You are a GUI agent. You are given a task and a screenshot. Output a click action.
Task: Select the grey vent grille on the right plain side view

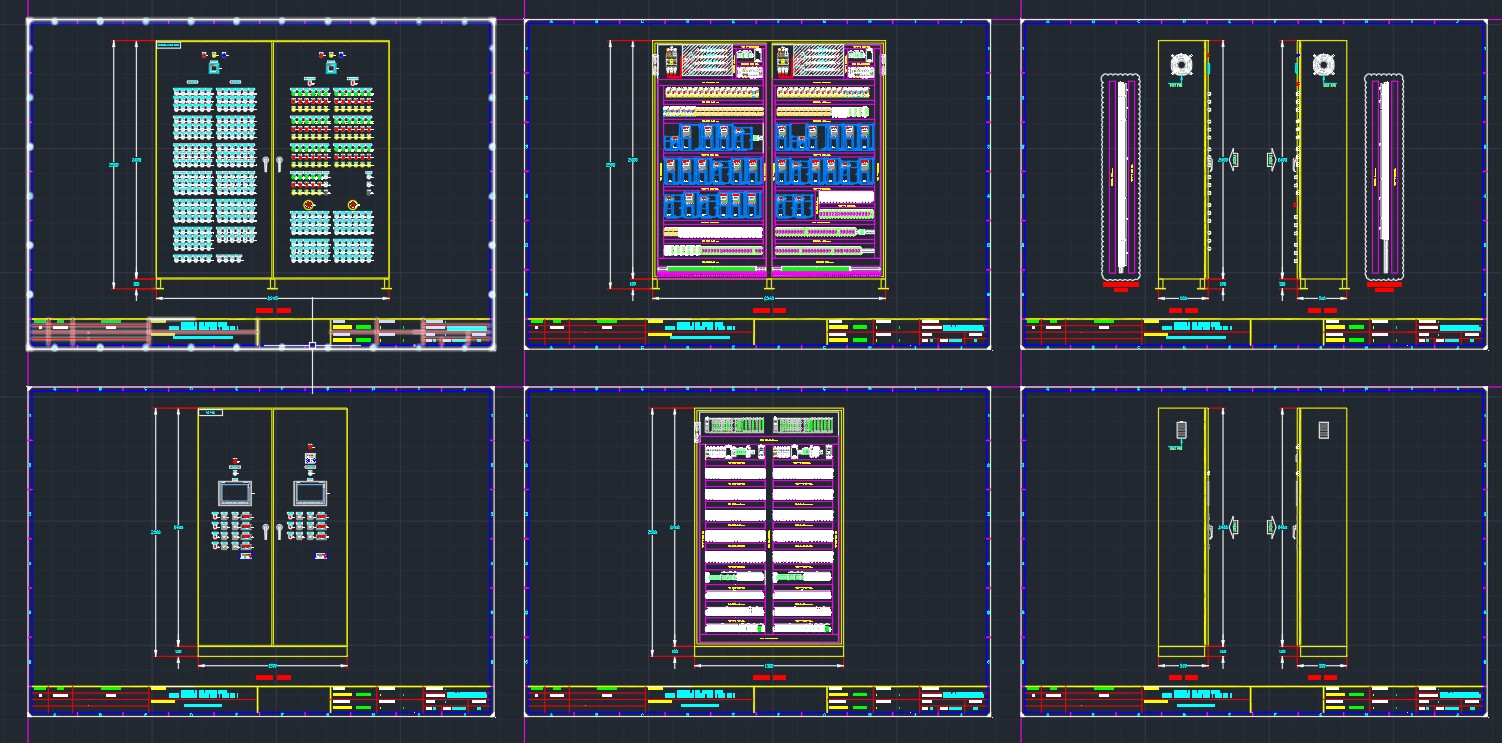[x=1323, y=430]
